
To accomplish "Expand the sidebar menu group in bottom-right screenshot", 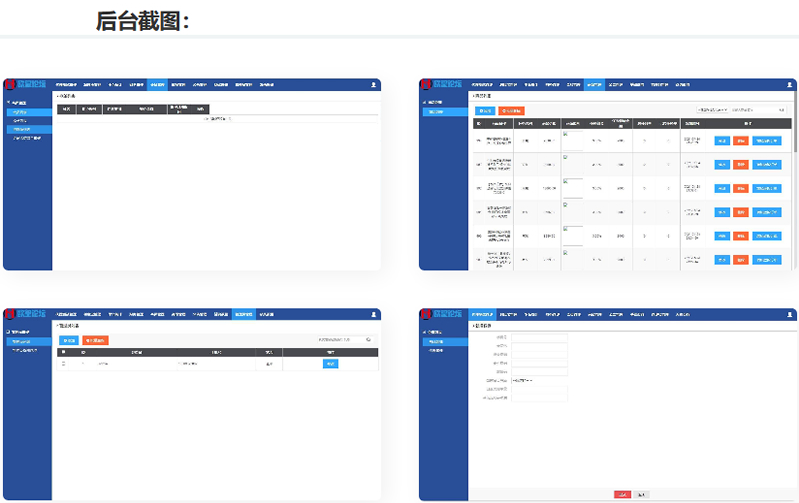I will pos(435,331).
